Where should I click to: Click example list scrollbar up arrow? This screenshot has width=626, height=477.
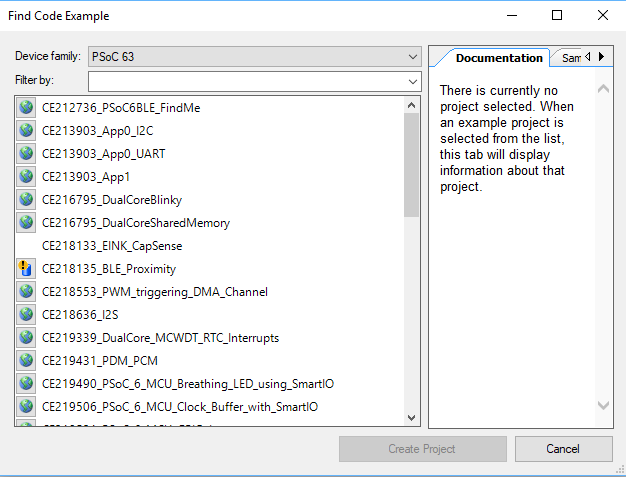point(411,105)
